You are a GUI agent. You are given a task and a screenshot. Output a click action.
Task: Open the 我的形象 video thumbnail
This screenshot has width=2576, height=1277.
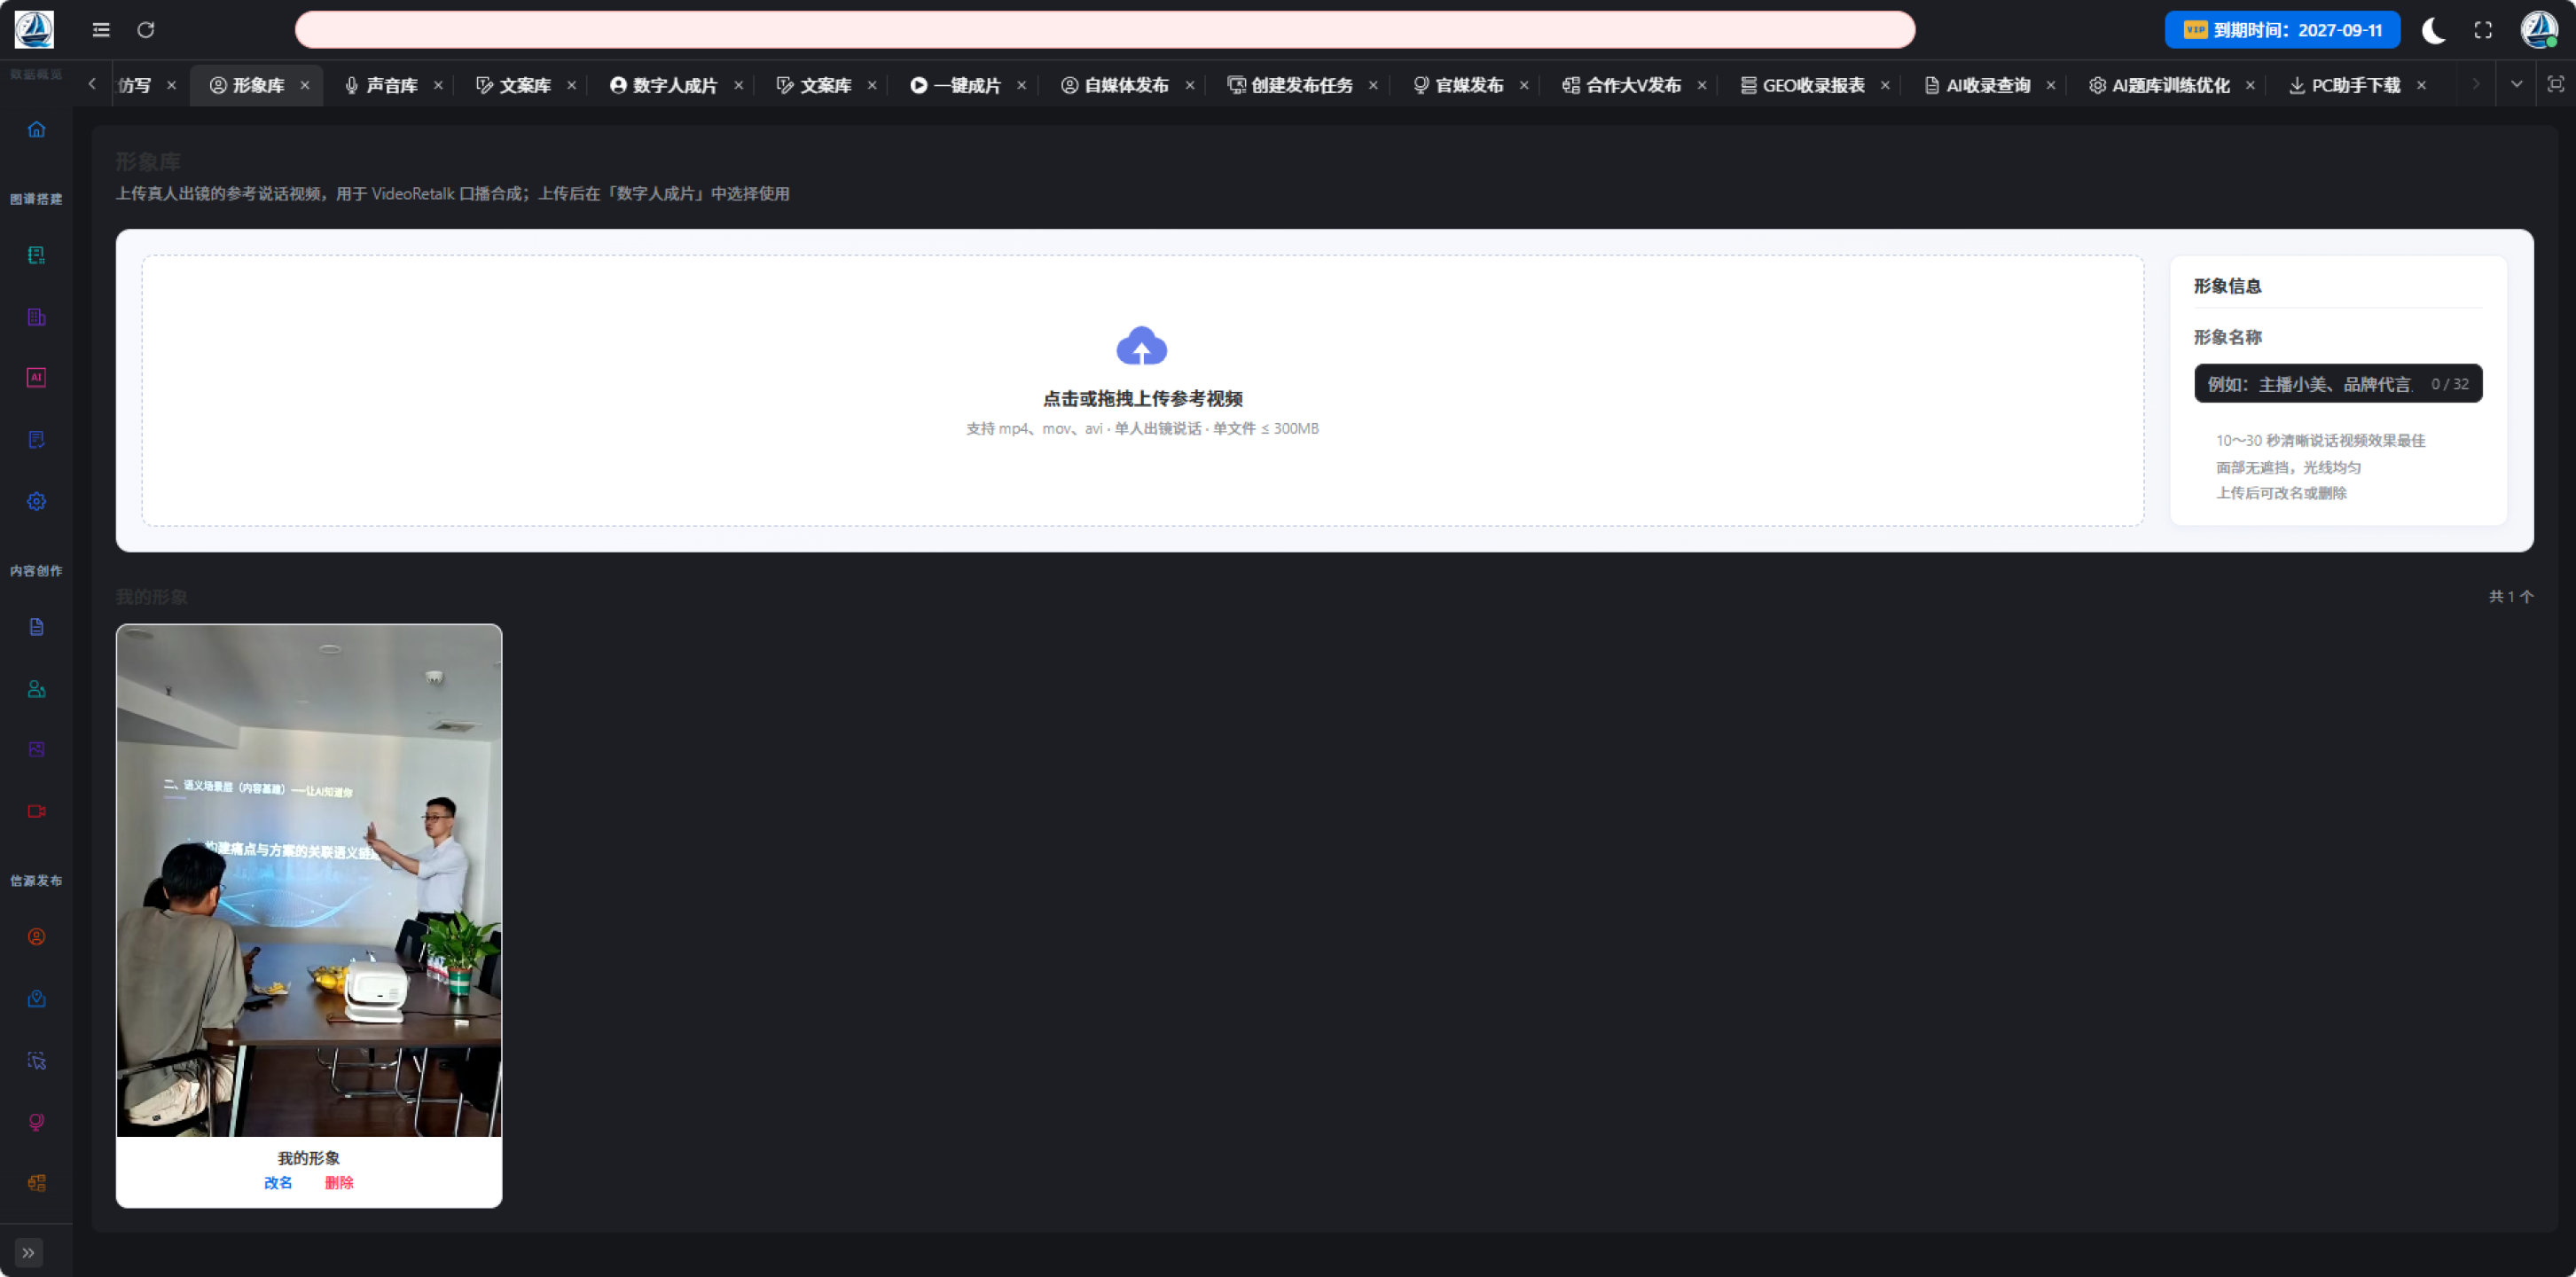tap(309, 881)
